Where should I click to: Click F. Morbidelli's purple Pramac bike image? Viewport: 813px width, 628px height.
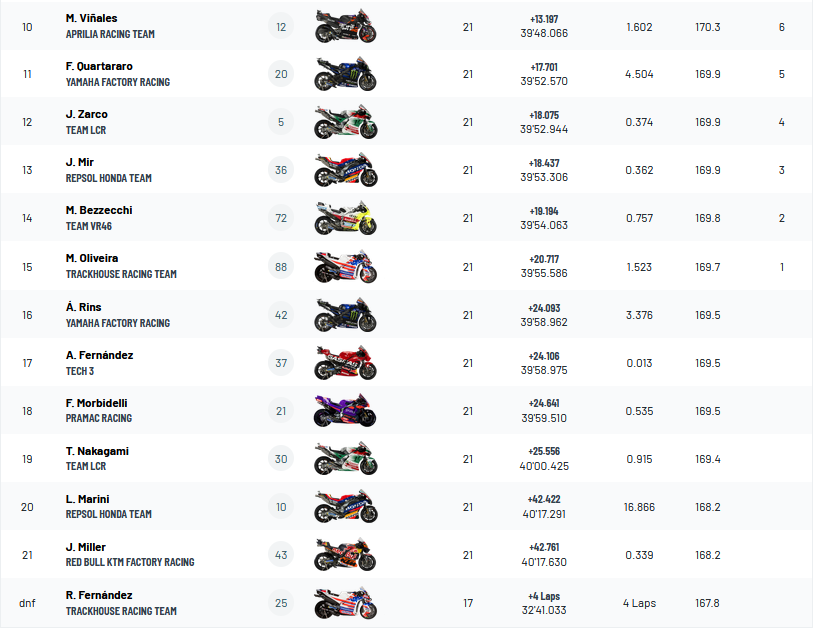[x=346, y=411]
